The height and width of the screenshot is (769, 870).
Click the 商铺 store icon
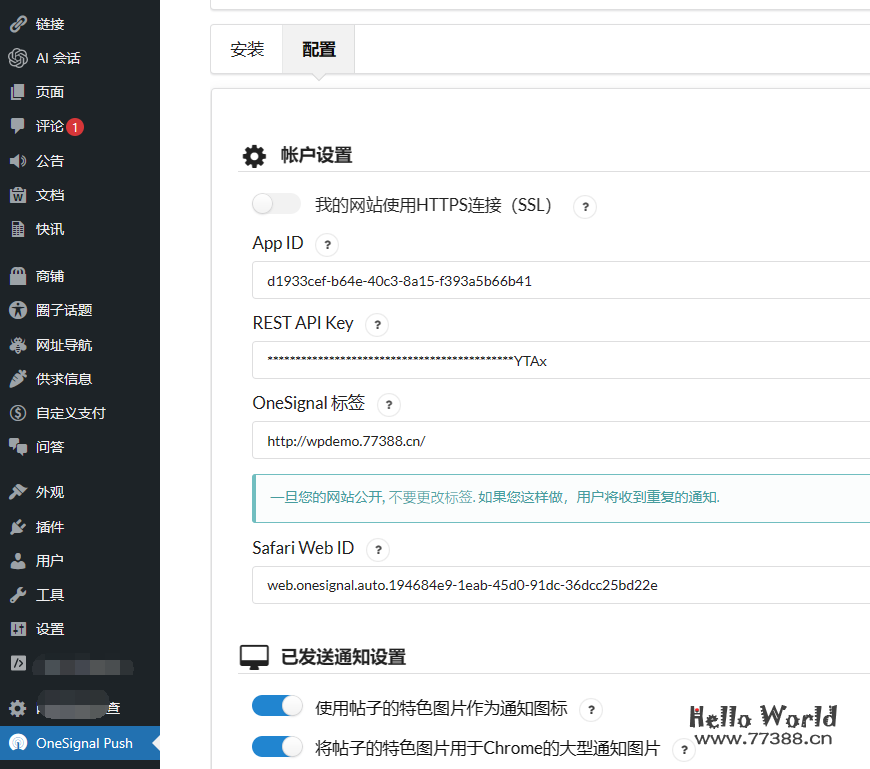pos(18,276)
